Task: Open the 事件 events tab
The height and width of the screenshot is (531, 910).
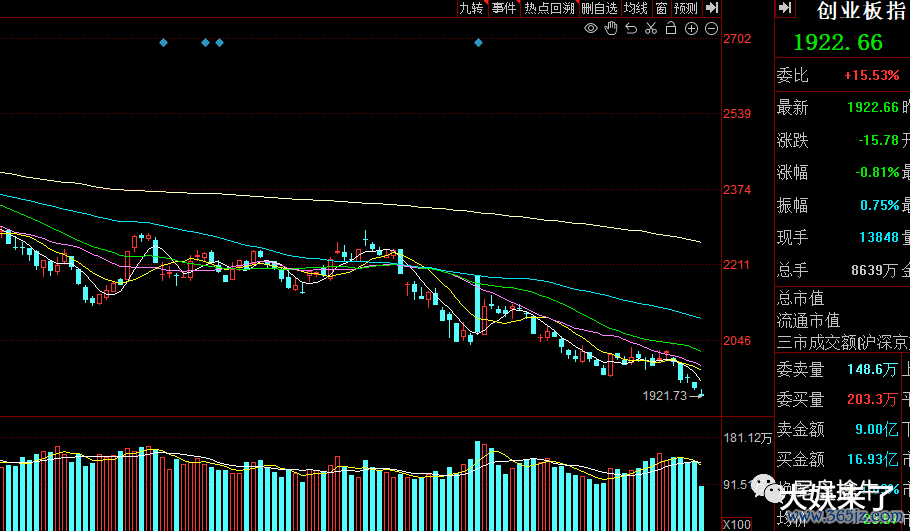Action: [504, 8]
